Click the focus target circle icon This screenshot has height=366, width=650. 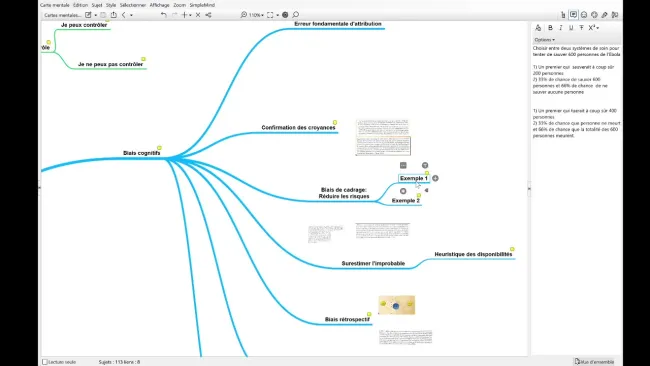285,15
